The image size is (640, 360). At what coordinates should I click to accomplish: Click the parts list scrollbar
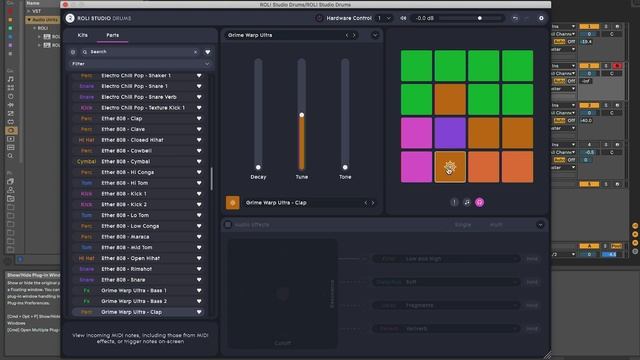(x=211, y=179)
